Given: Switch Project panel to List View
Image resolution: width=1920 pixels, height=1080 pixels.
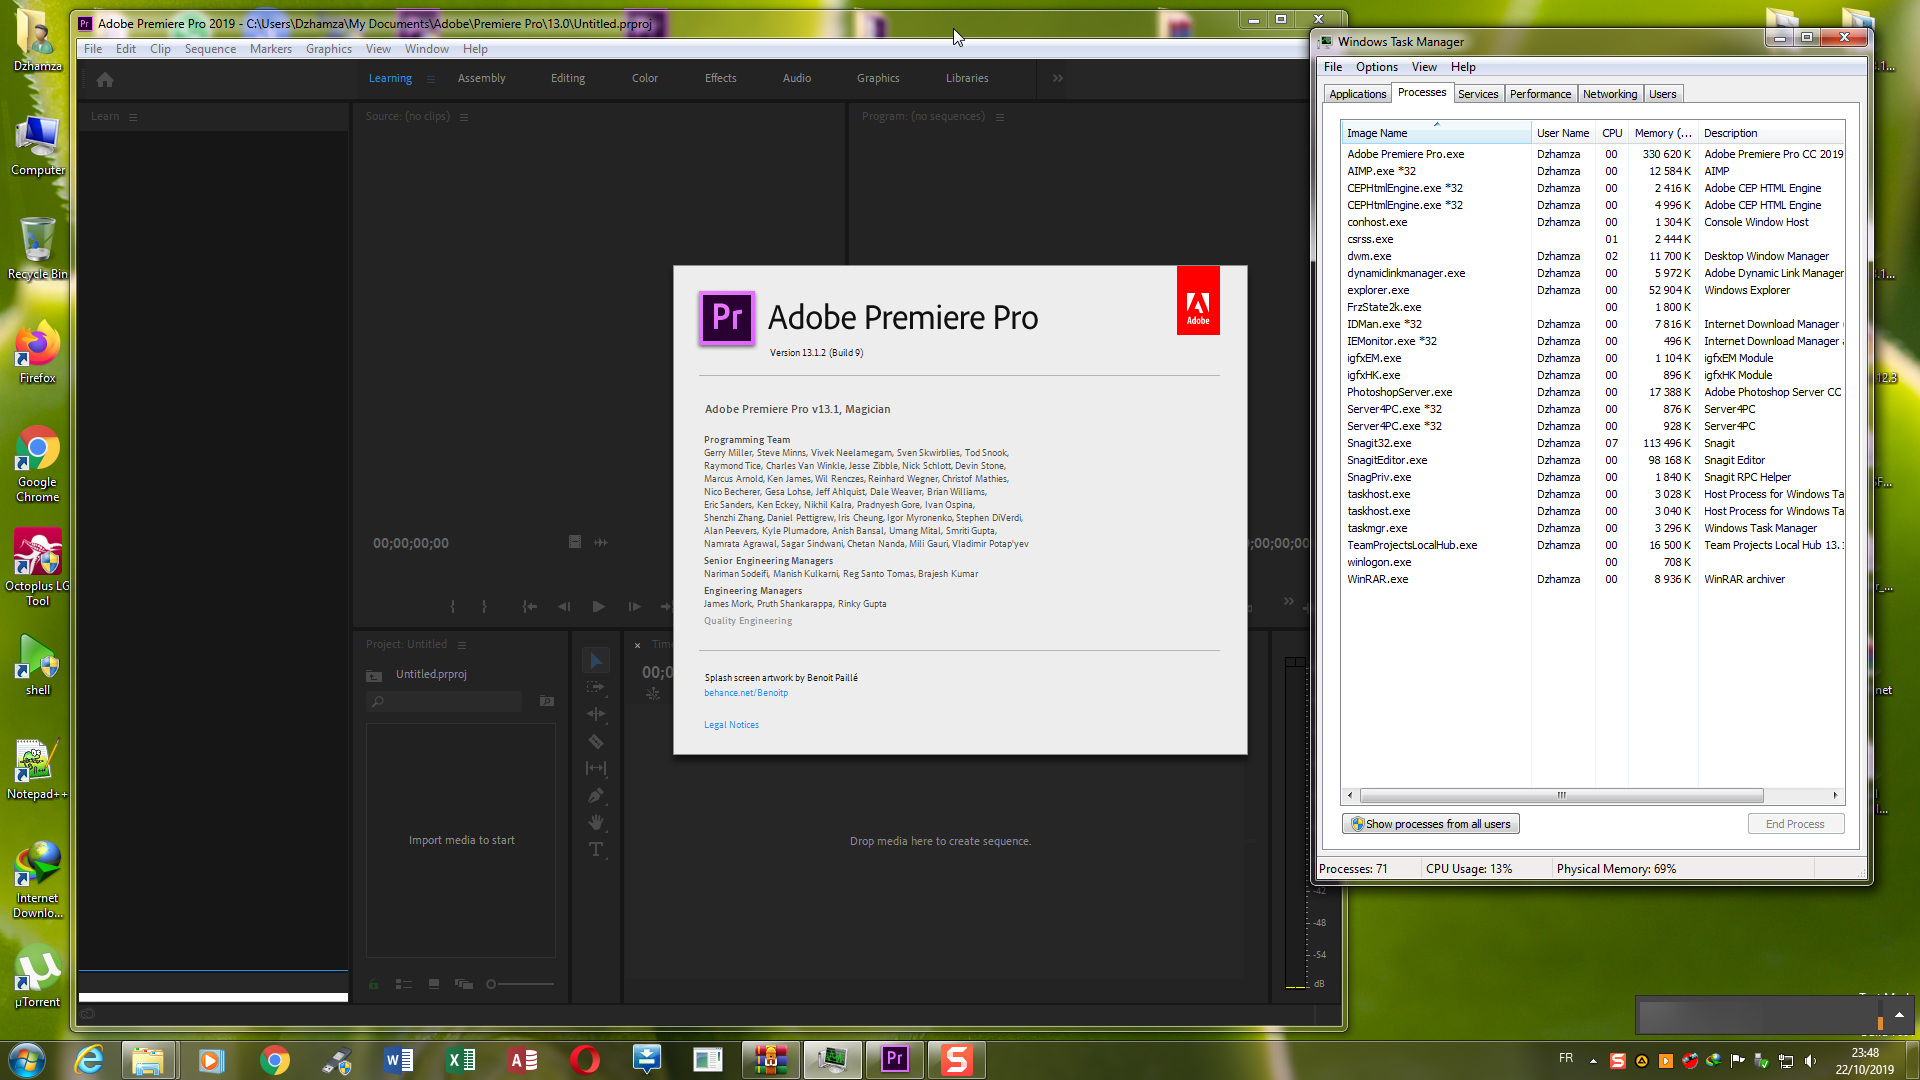Looking at the screenshot, I should 404,984.
